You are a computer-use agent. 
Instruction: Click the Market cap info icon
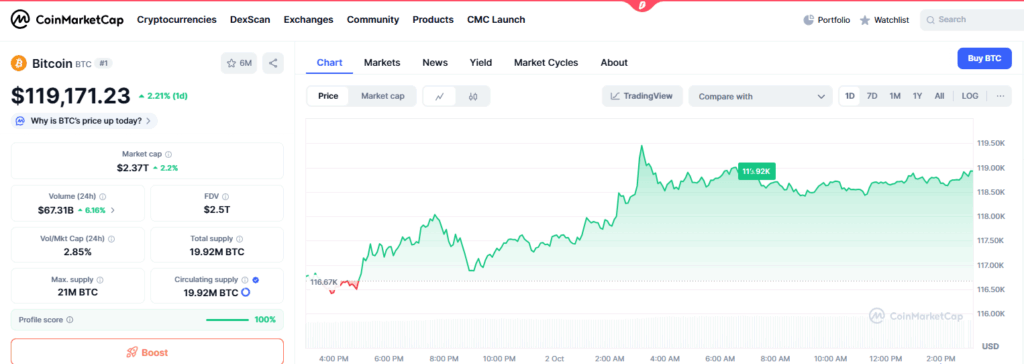coord(168,154)
